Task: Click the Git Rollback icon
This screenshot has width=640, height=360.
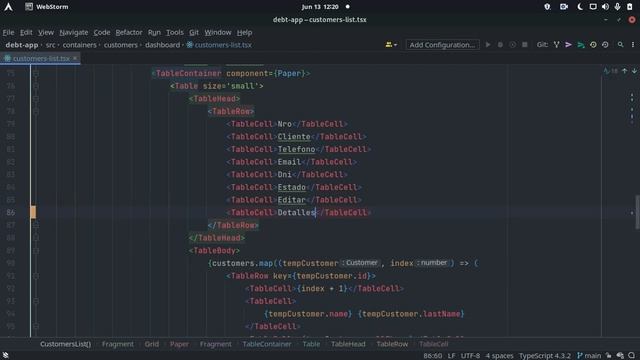Action: click(x=605, y=44)
